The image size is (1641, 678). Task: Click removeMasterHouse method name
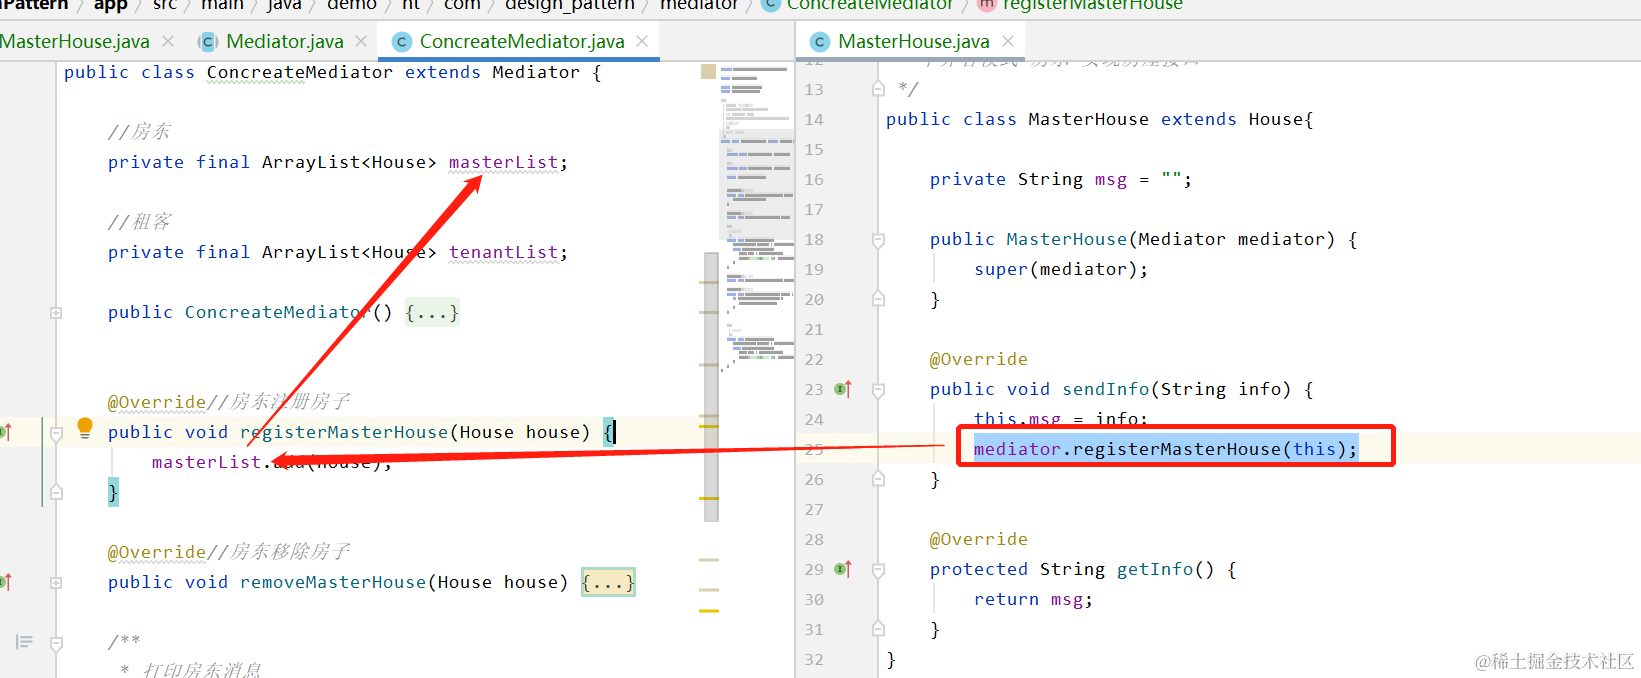333,582
